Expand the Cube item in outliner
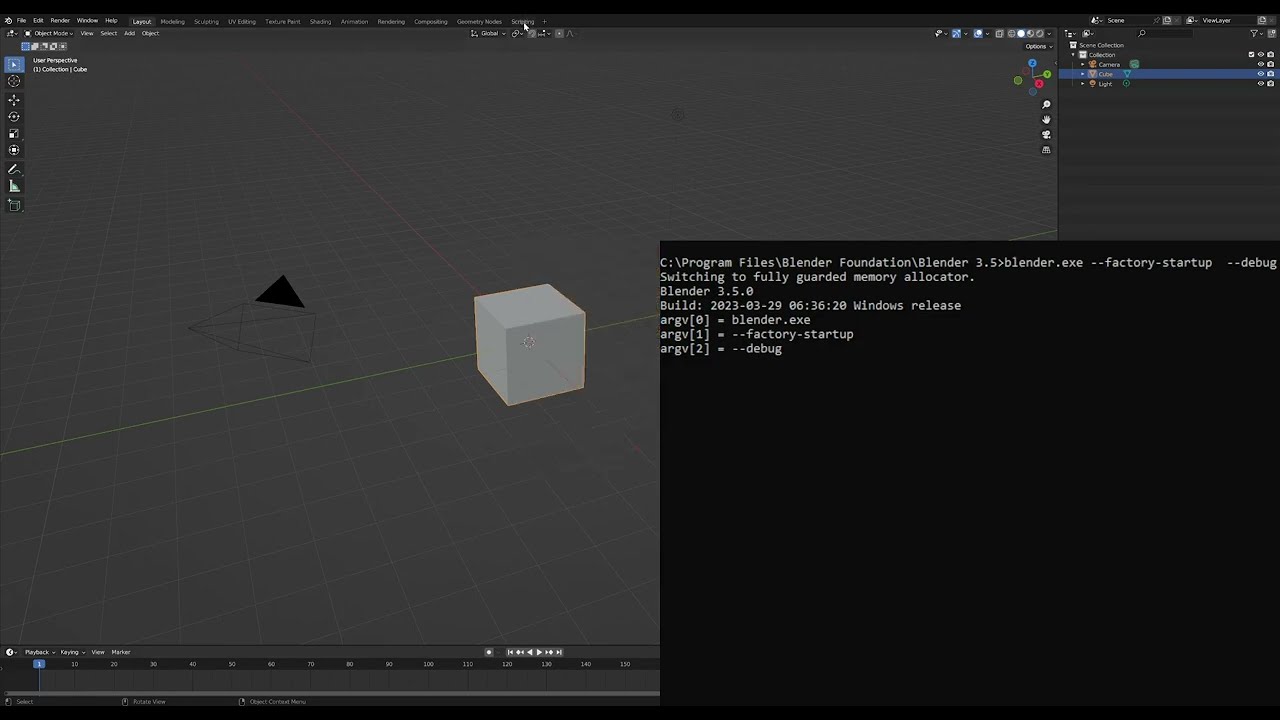This screenshot has width=1280, height=720. (1082, 74)
